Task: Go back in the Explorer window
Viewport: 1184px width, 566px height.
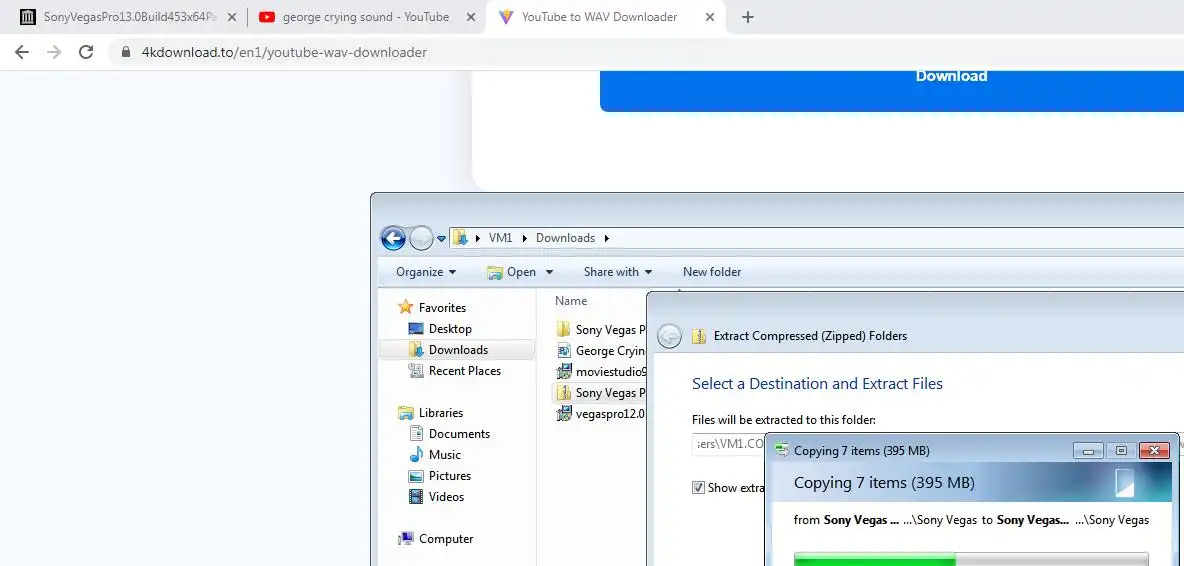Action: coord(393,238)
